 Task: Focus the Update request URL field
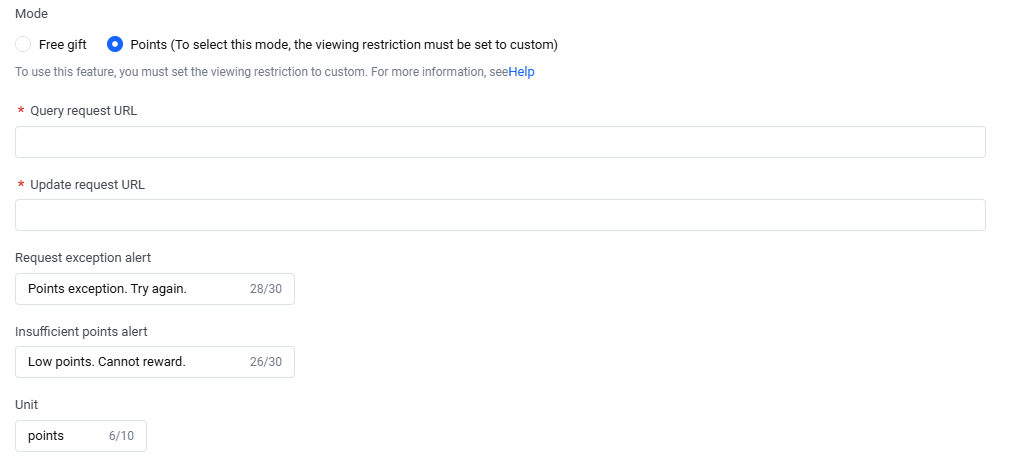500,215
